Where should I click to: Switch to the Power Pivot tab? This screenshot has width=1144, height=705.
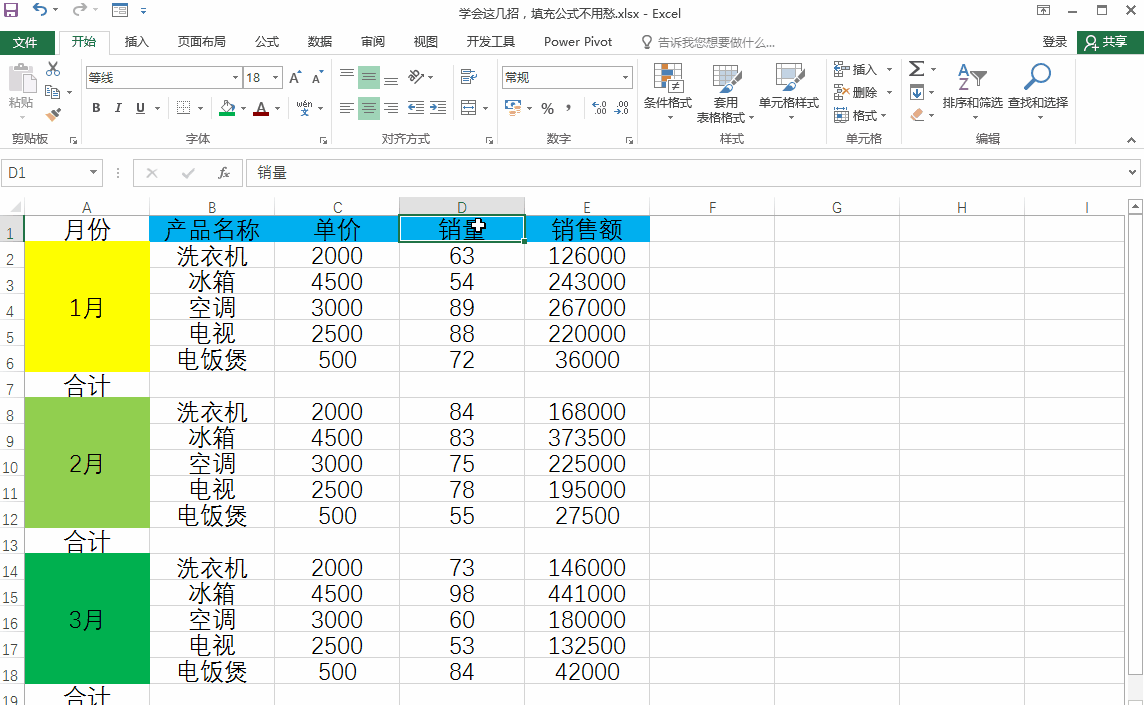(x=578, y=42)
